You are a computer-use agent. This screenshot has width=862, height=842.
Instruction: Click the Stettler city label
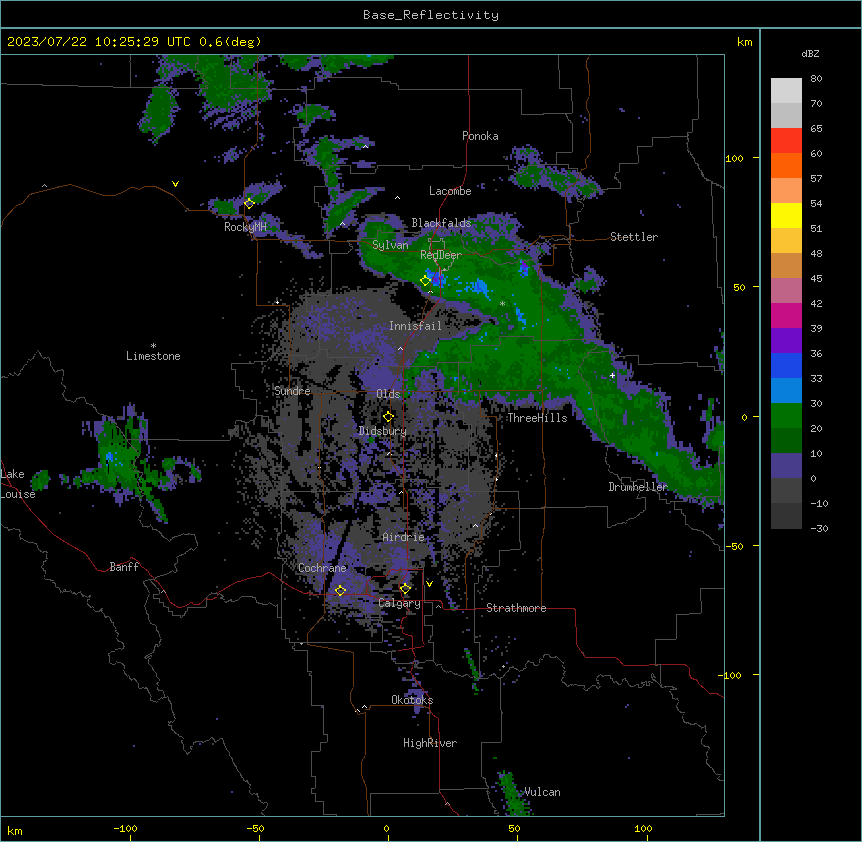point(634,237)
